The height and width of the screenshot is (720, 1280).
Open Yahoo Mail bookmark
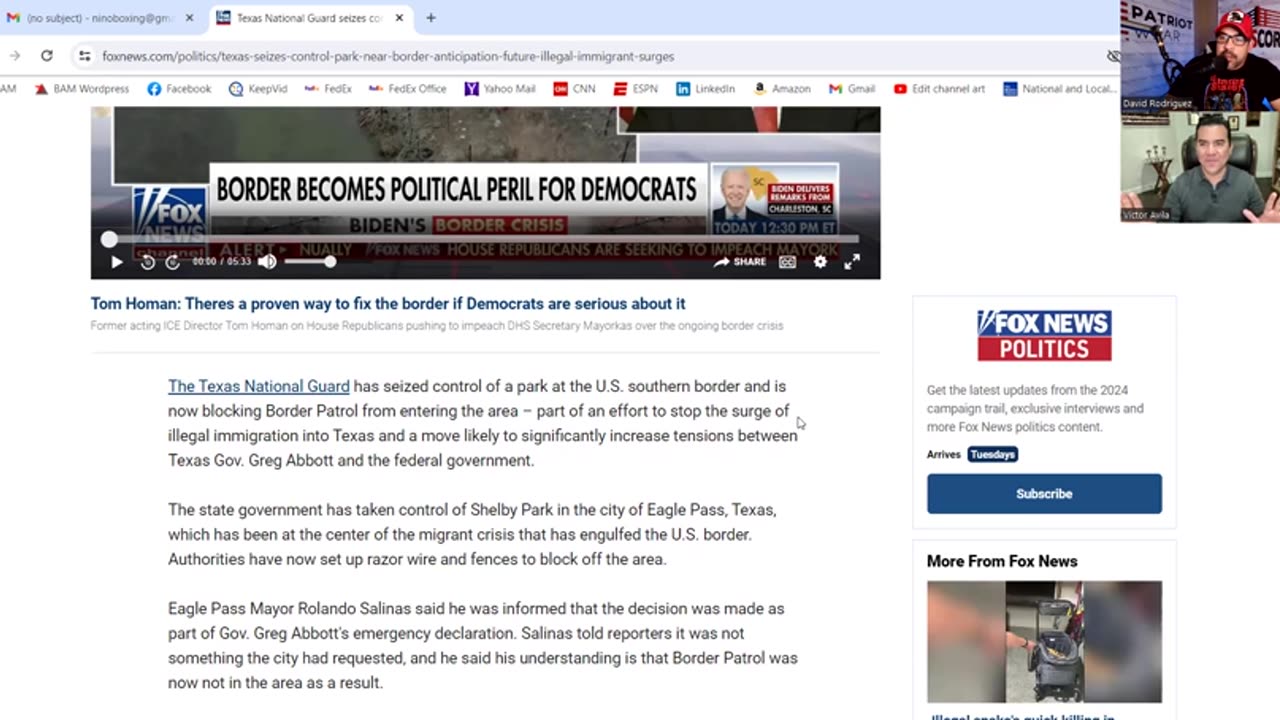(x=500, y=89)
